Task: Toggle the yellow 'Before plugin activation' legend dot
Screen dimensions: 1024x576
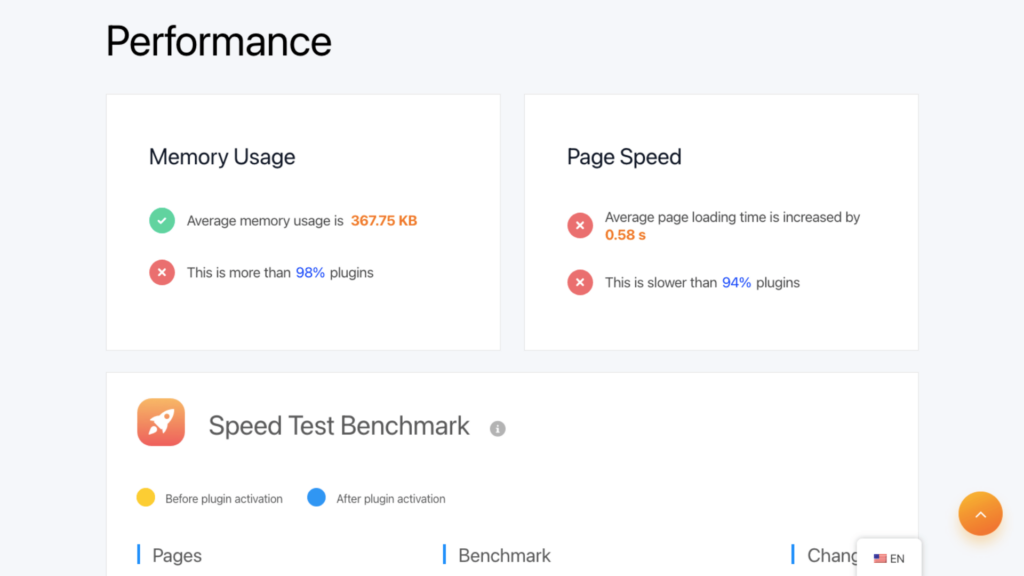Action: point(146,498)
